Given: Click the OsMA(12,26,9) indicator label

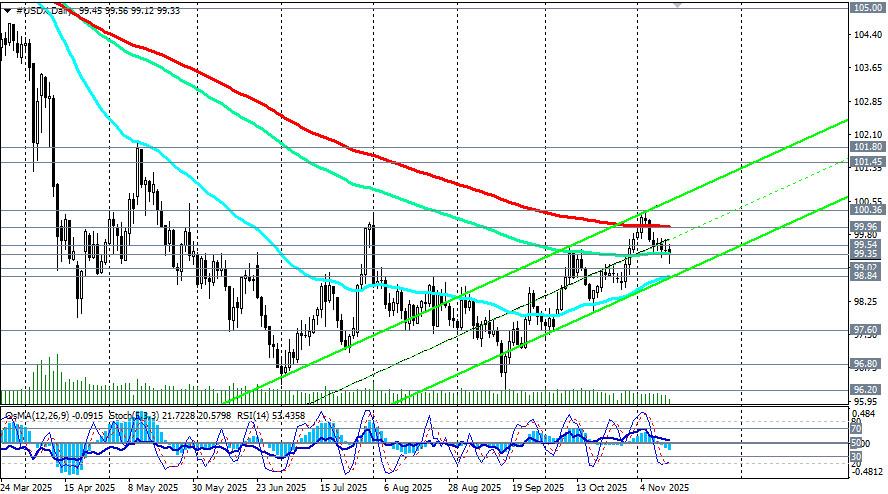Looking at the screenshot, I should point(36,416).
